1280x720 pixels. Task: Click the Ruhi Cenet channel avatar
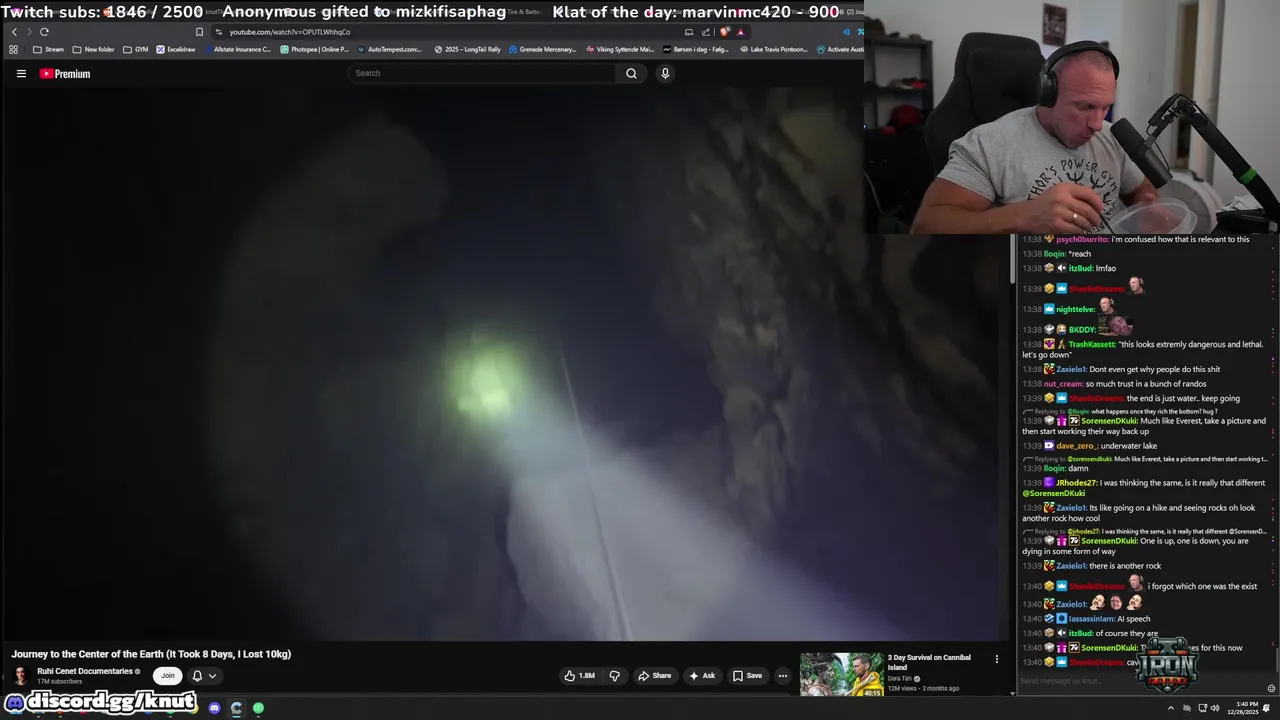(x=21, y=675)
